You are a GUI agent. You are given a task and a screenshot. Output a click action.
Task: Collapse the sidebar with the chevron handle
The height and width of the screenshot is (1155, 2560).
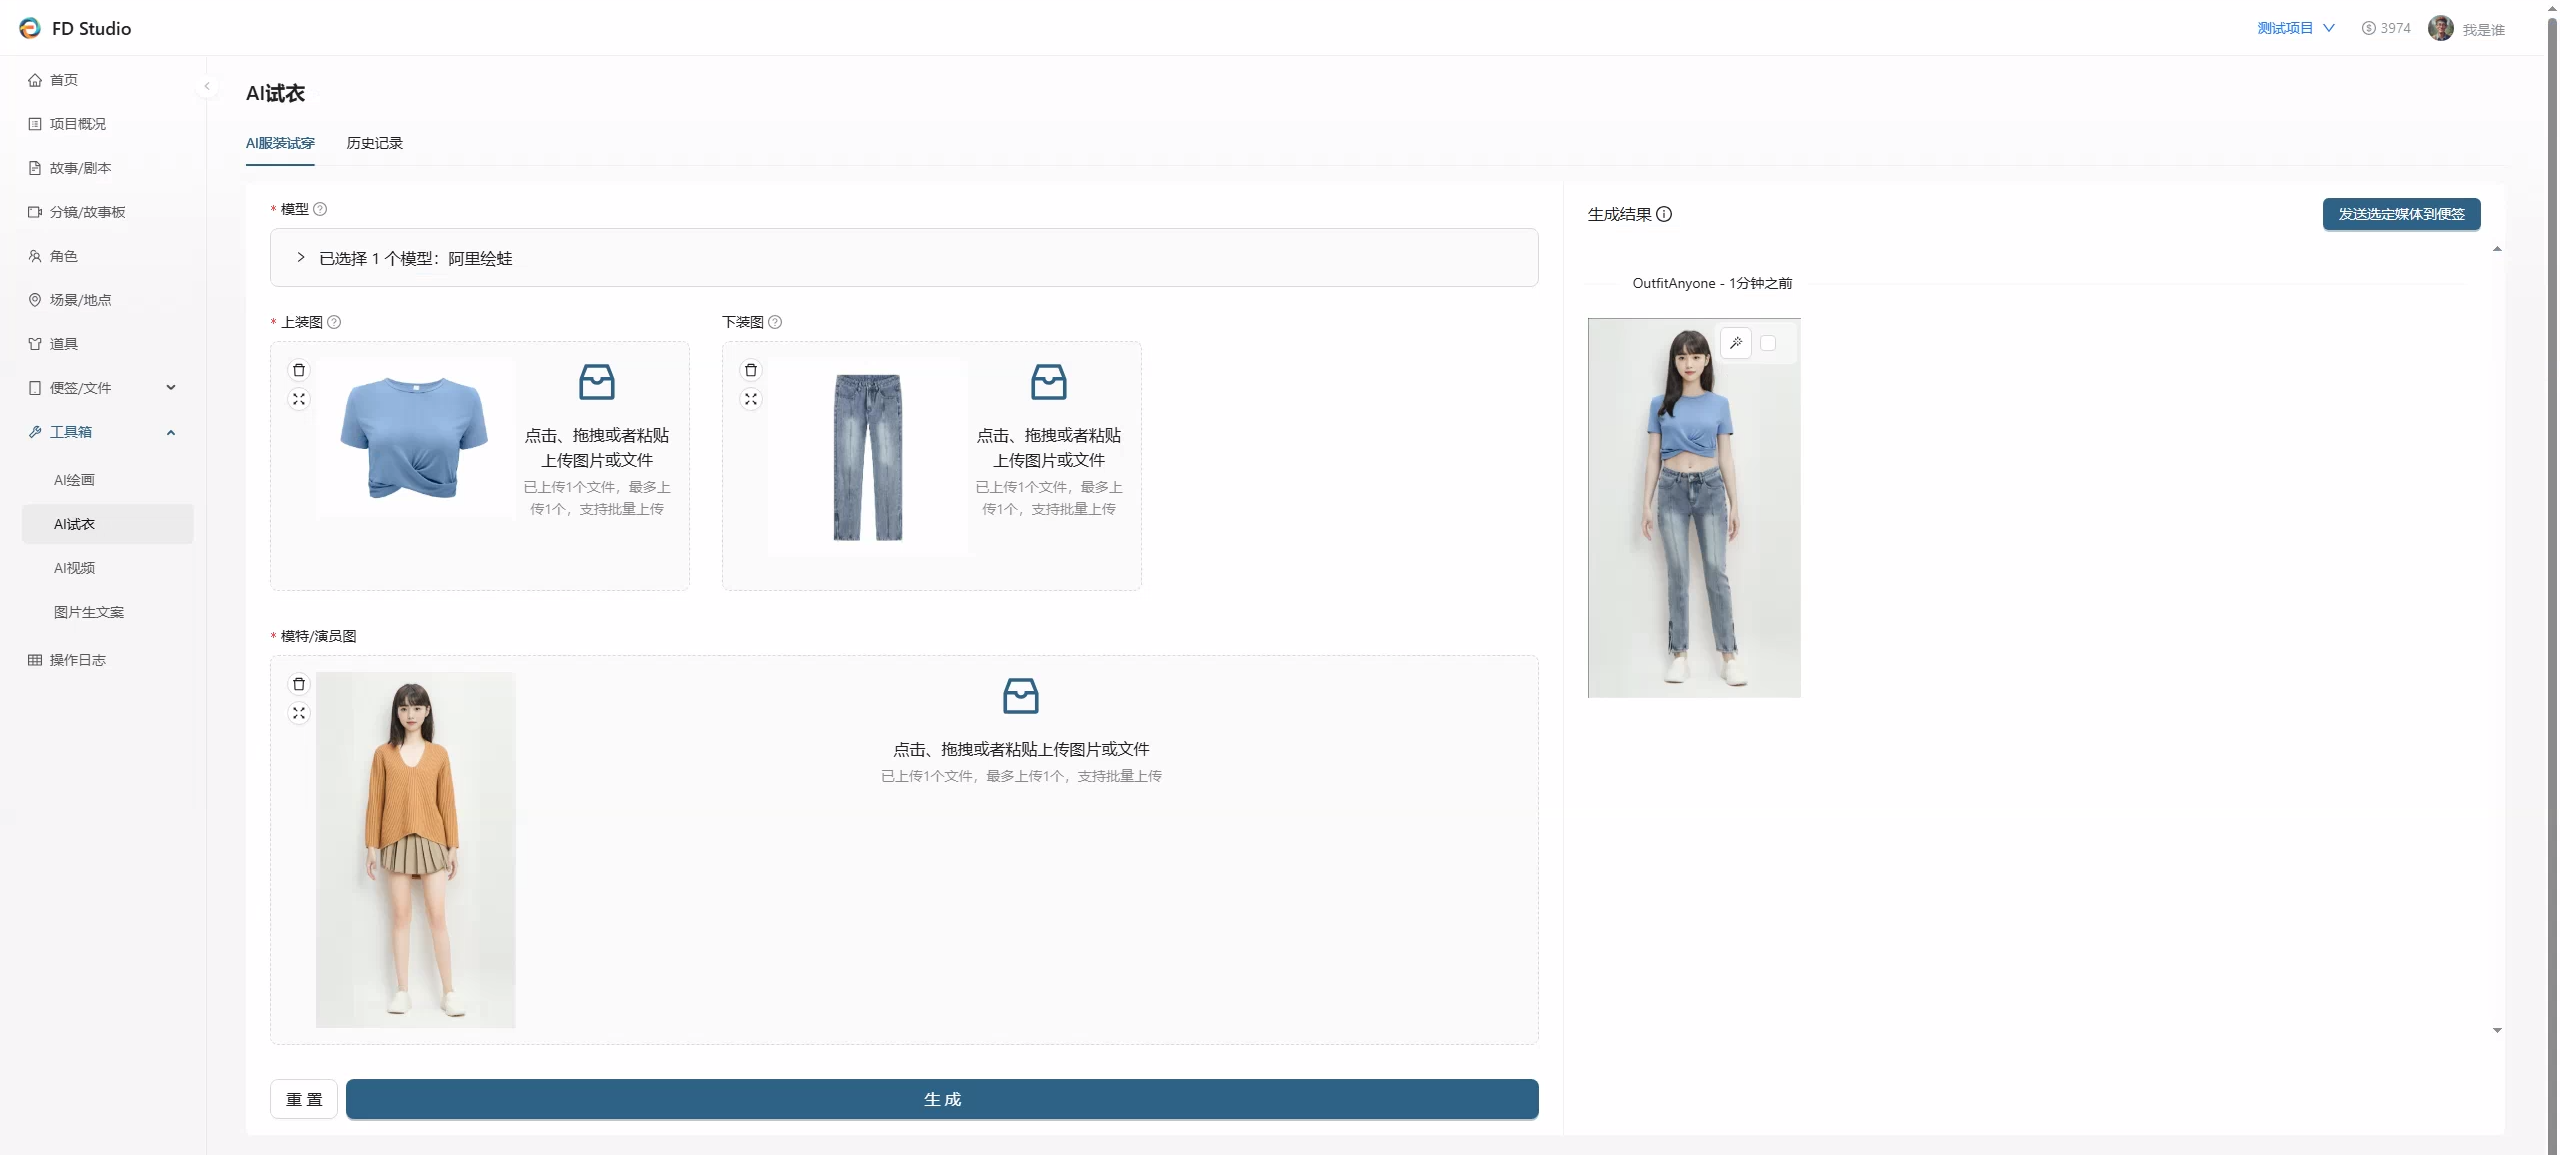207,86
